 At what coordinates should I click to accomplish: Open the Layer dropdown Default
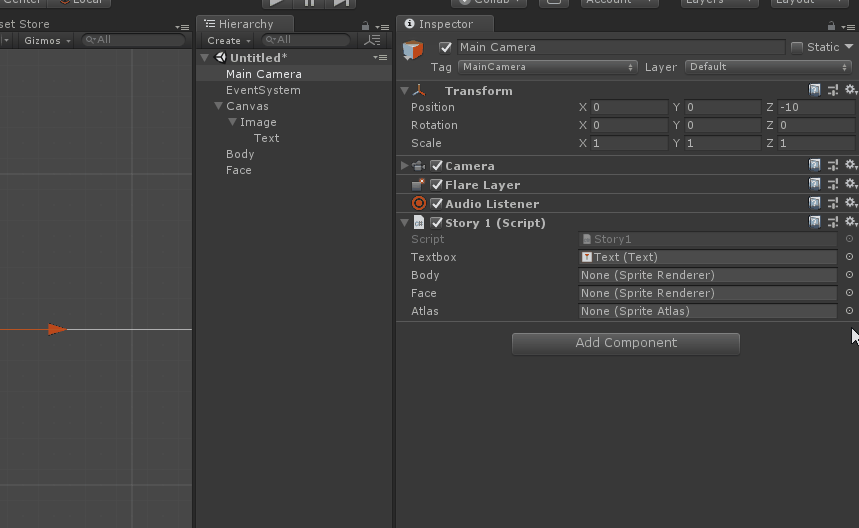768,67
